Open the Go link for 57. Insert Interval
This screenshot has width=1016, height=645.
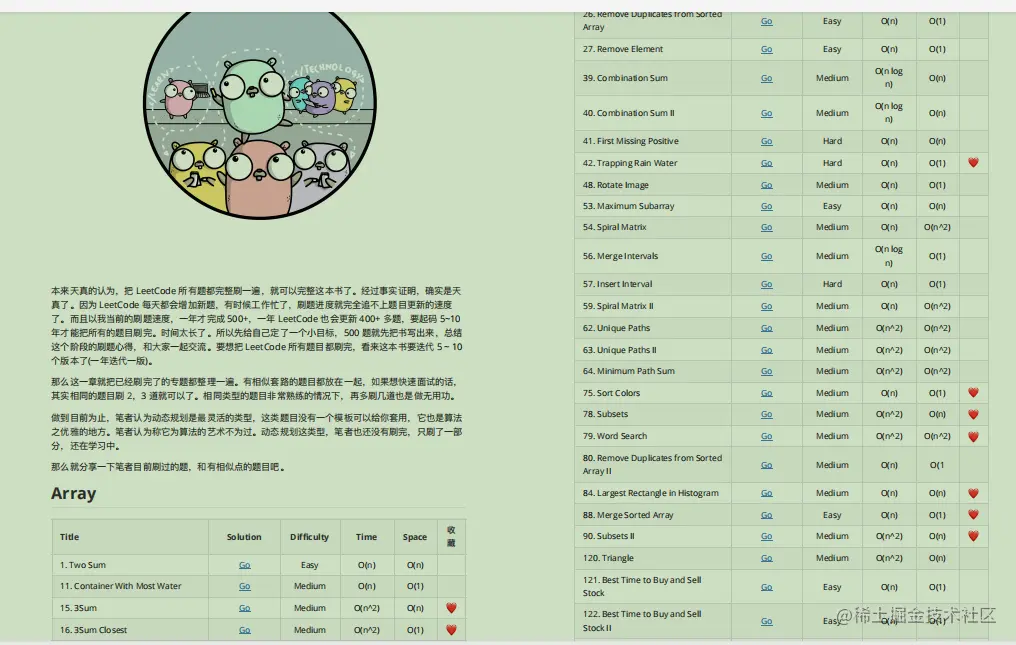click(x=767, y=285)
